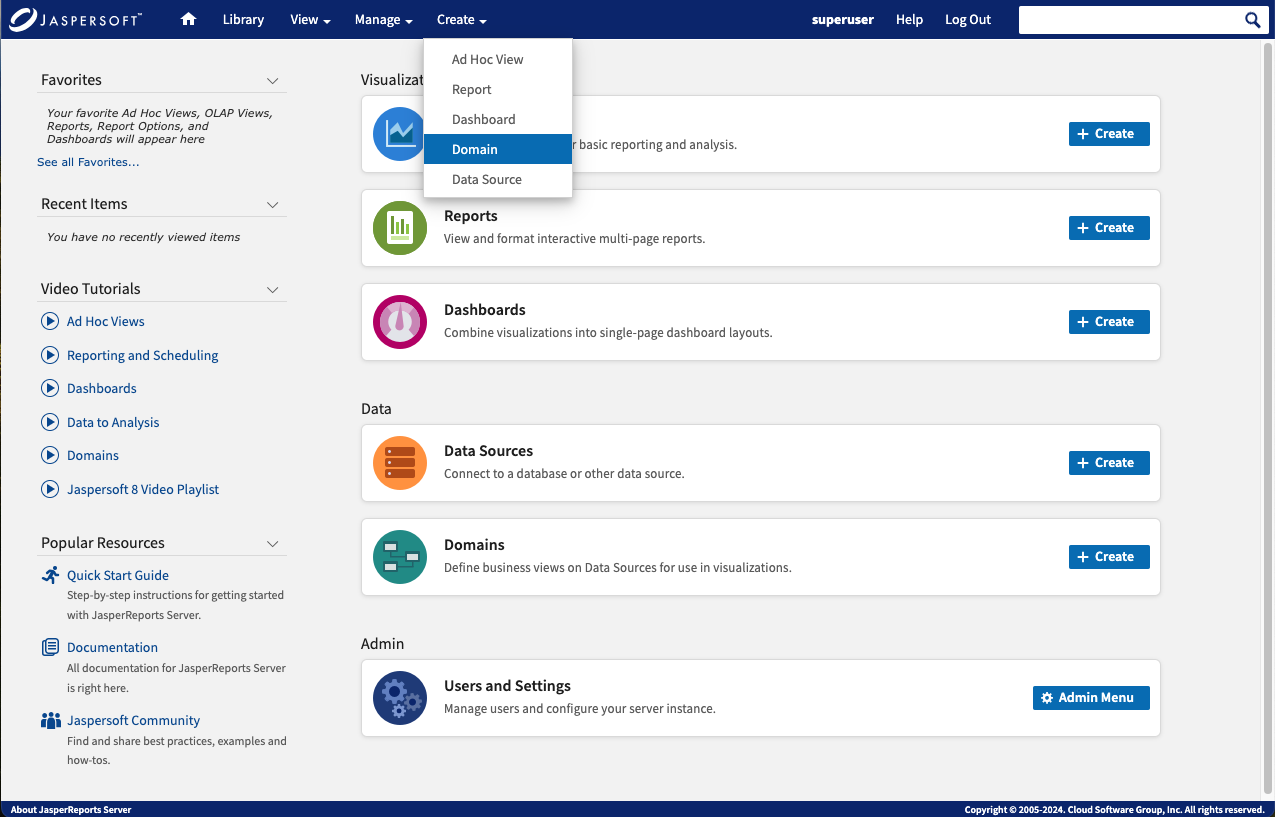1275x817 pixels.
Task: Open Reporting and Scheduling tutorial link
Action: (142, 355)
